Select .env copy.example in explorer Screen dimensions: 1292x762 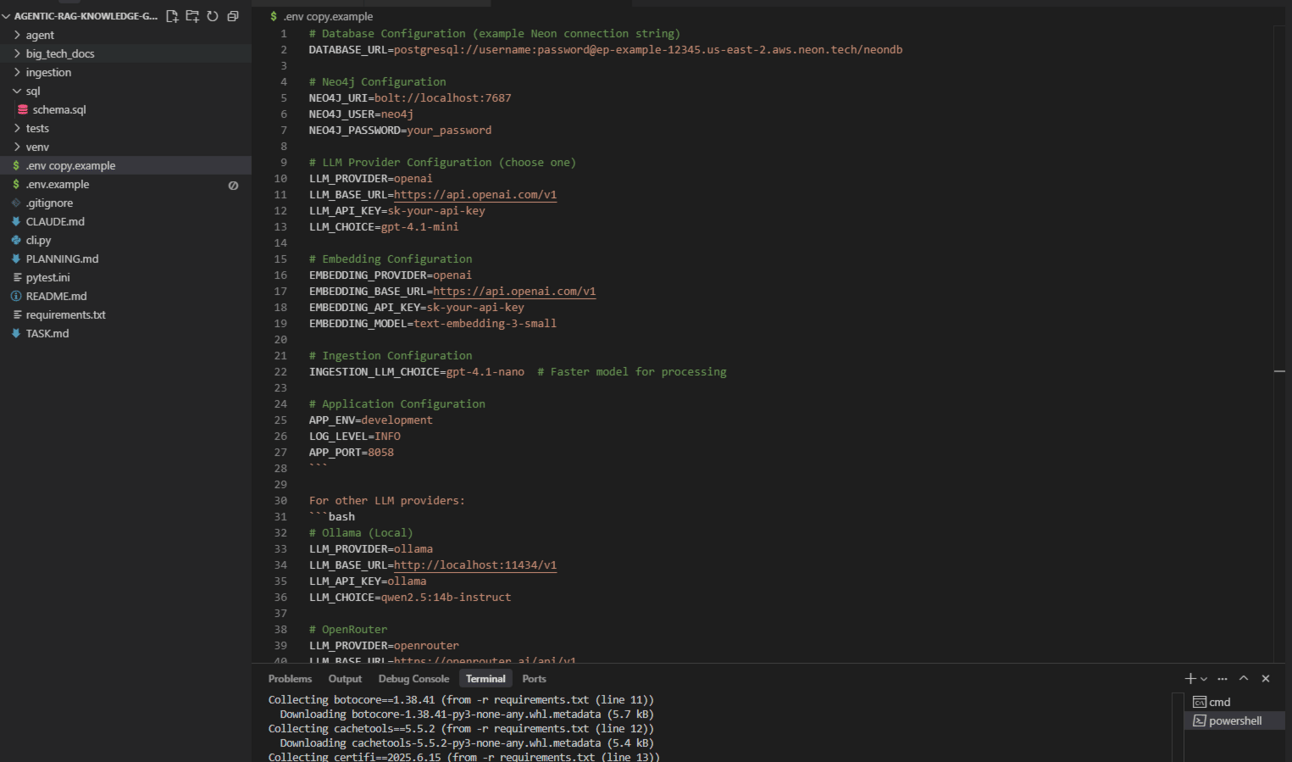pyautogui.click(x=126, y=166)
